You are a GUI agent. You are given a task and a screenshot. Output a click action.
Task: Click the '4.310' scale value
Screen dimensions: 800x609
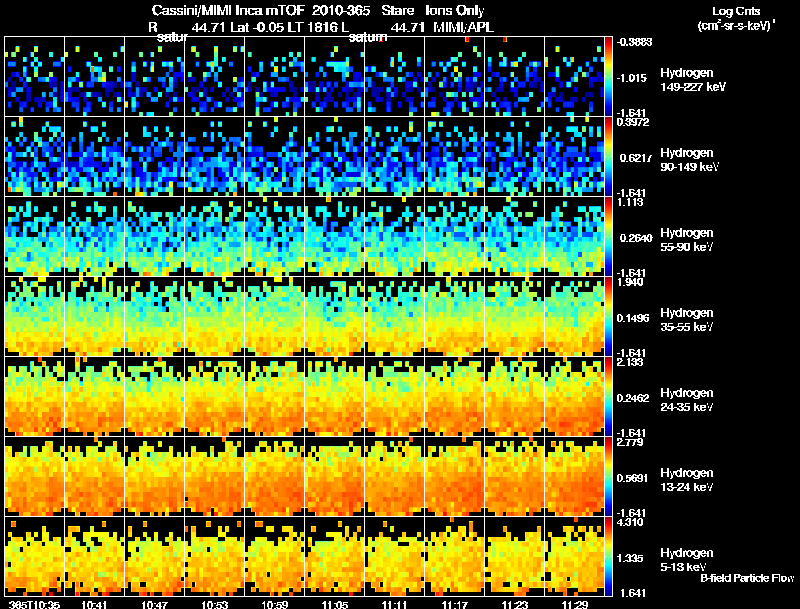pos(630,522)
